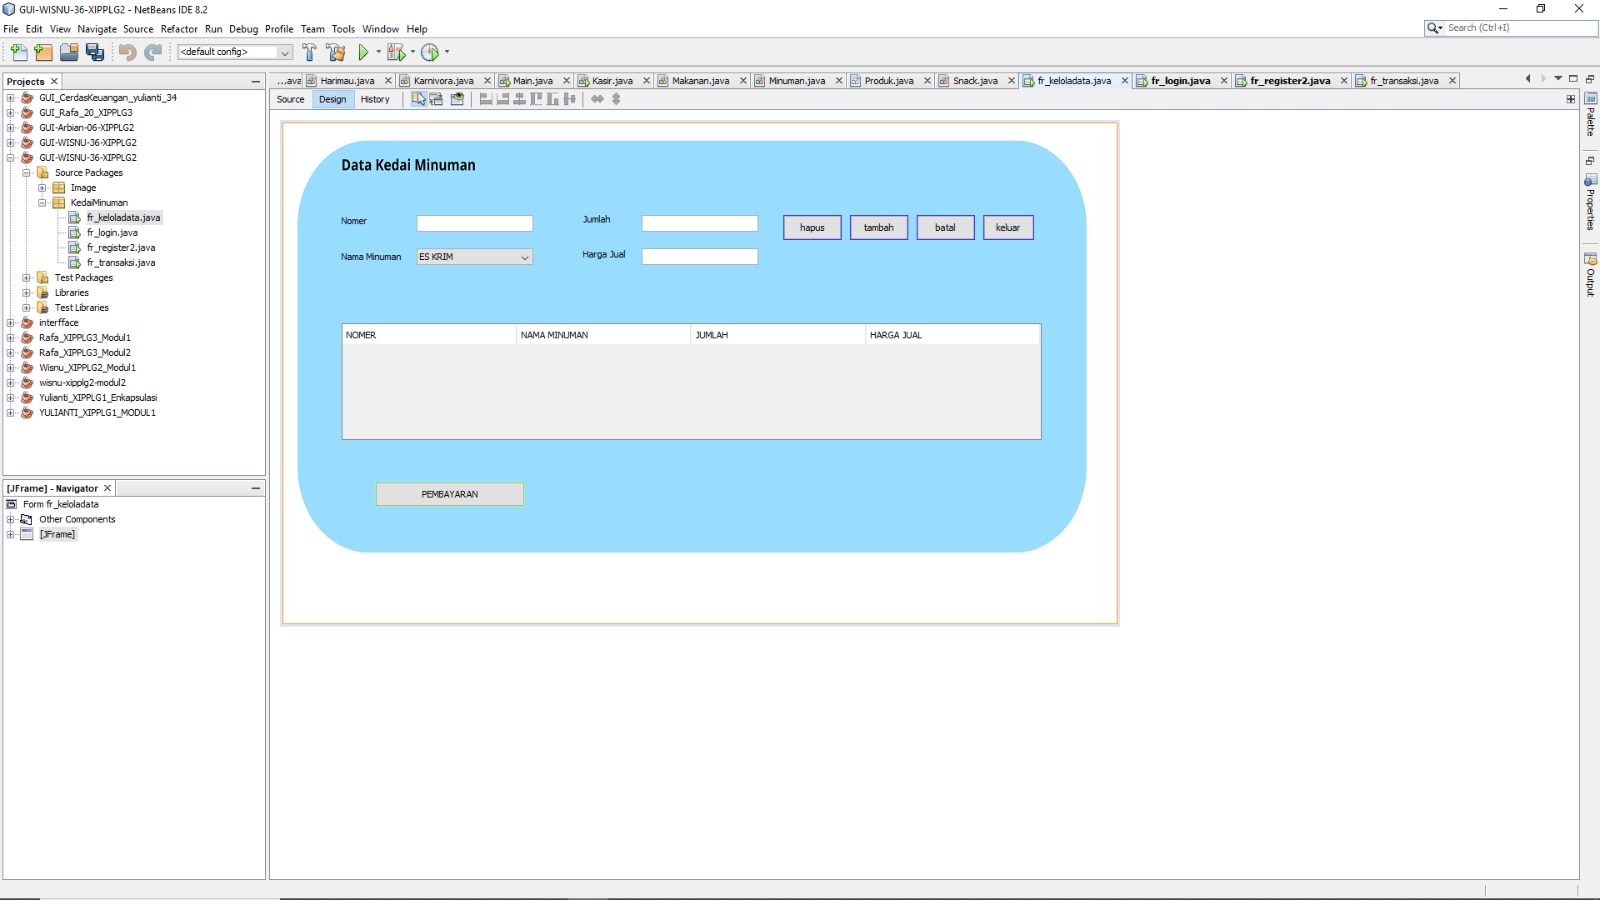
Task: Toggle Selection Mode in designer toolbar
Action: [418, 99]
